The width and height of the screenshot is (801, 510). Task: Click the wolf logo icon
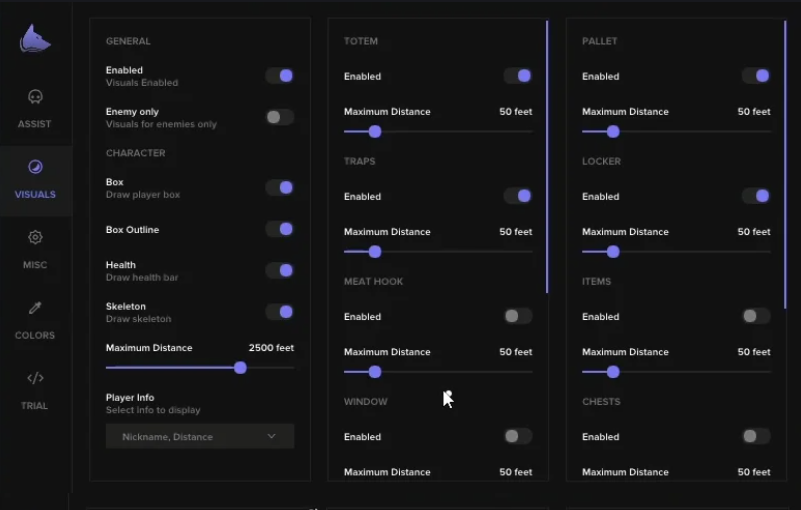point(35,39)
